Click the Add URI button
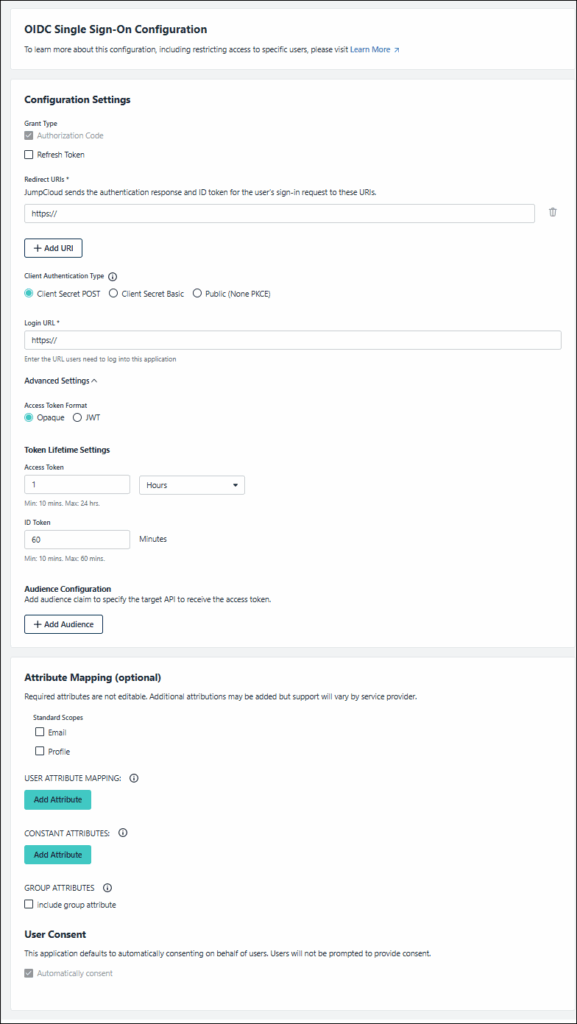 click(x=53, y=247)
